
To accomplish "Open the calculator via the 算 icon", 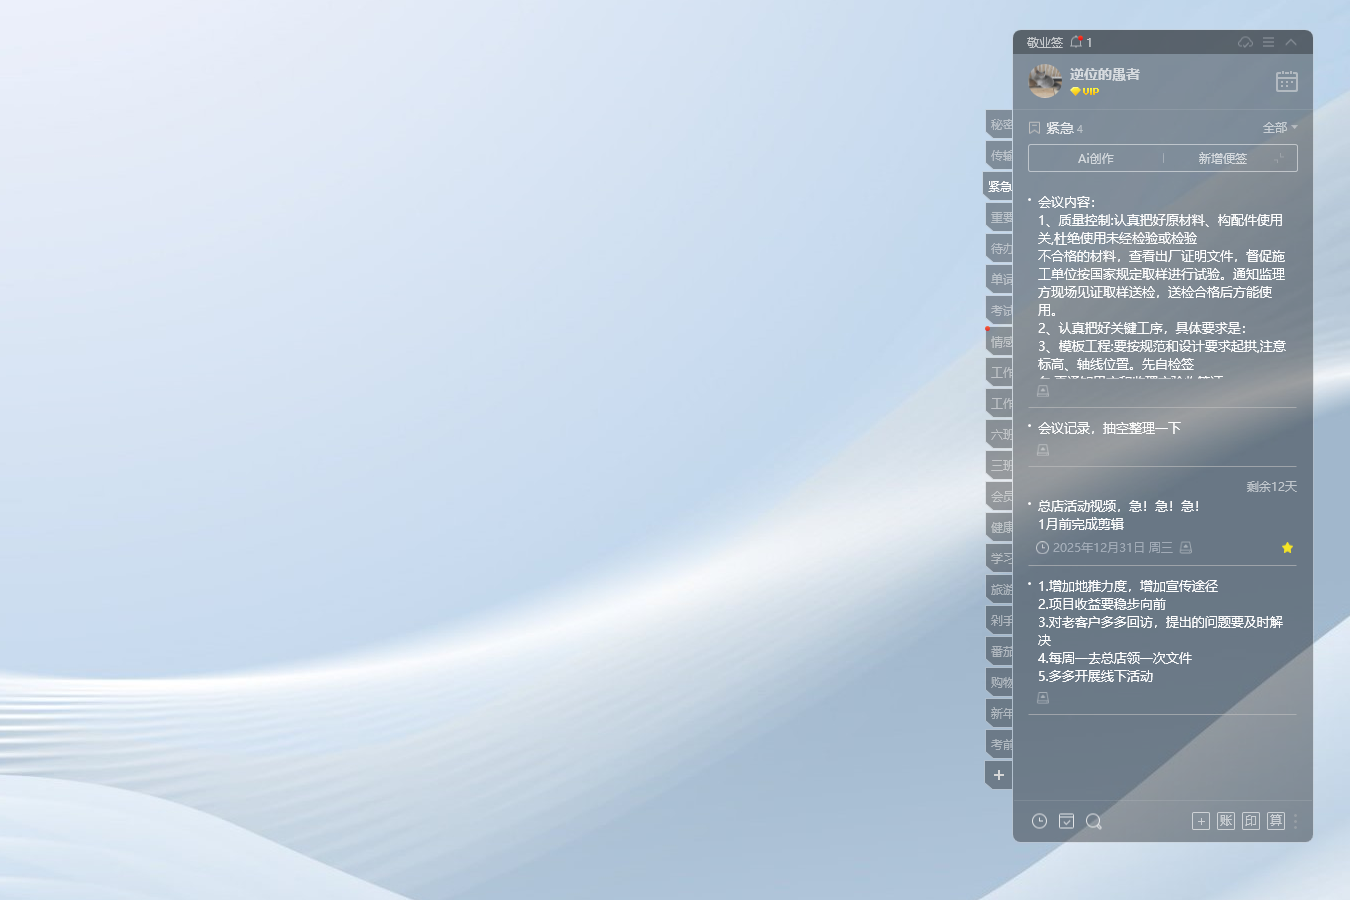I will click(1275, 821).
